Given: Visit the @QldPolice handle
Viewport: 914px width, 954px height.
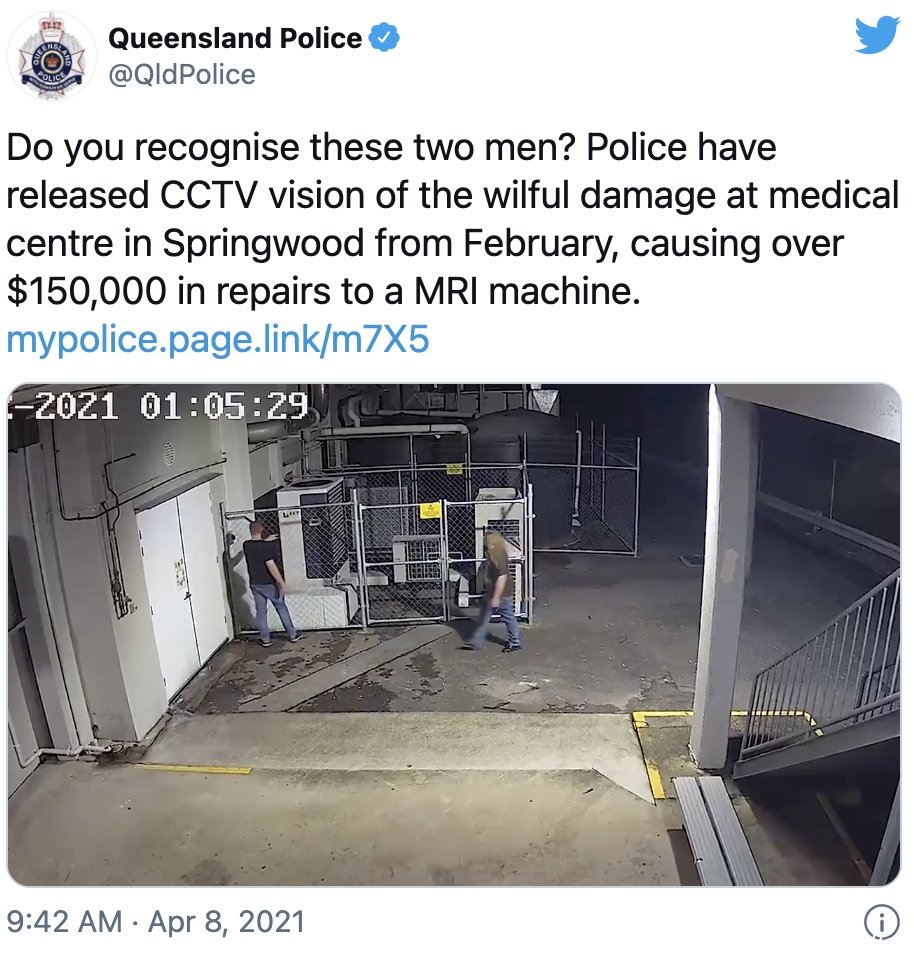Looking at the screenshot, I should (181, 75).
